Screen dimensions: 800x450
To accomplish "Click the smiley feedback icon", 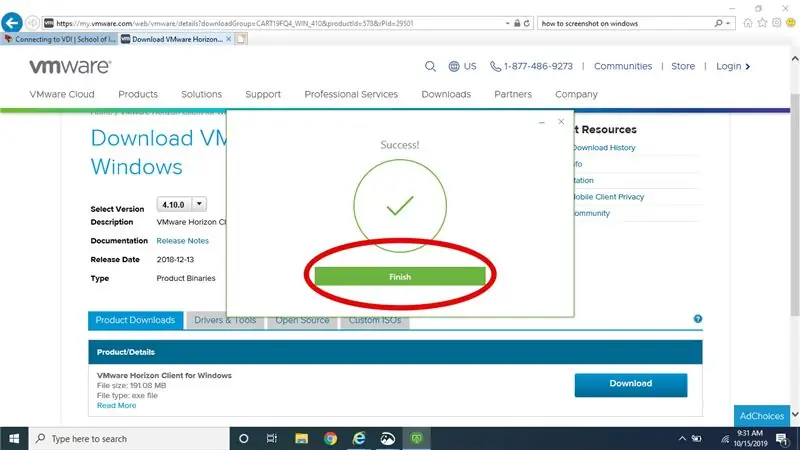I will point(791,23).
